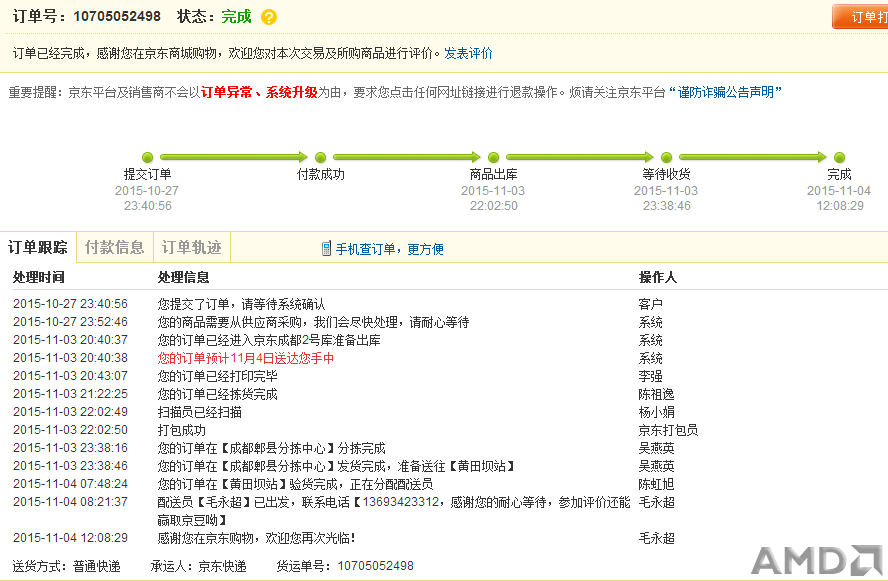Click the row text 您的订单已经打印完毕

[217, 377]
